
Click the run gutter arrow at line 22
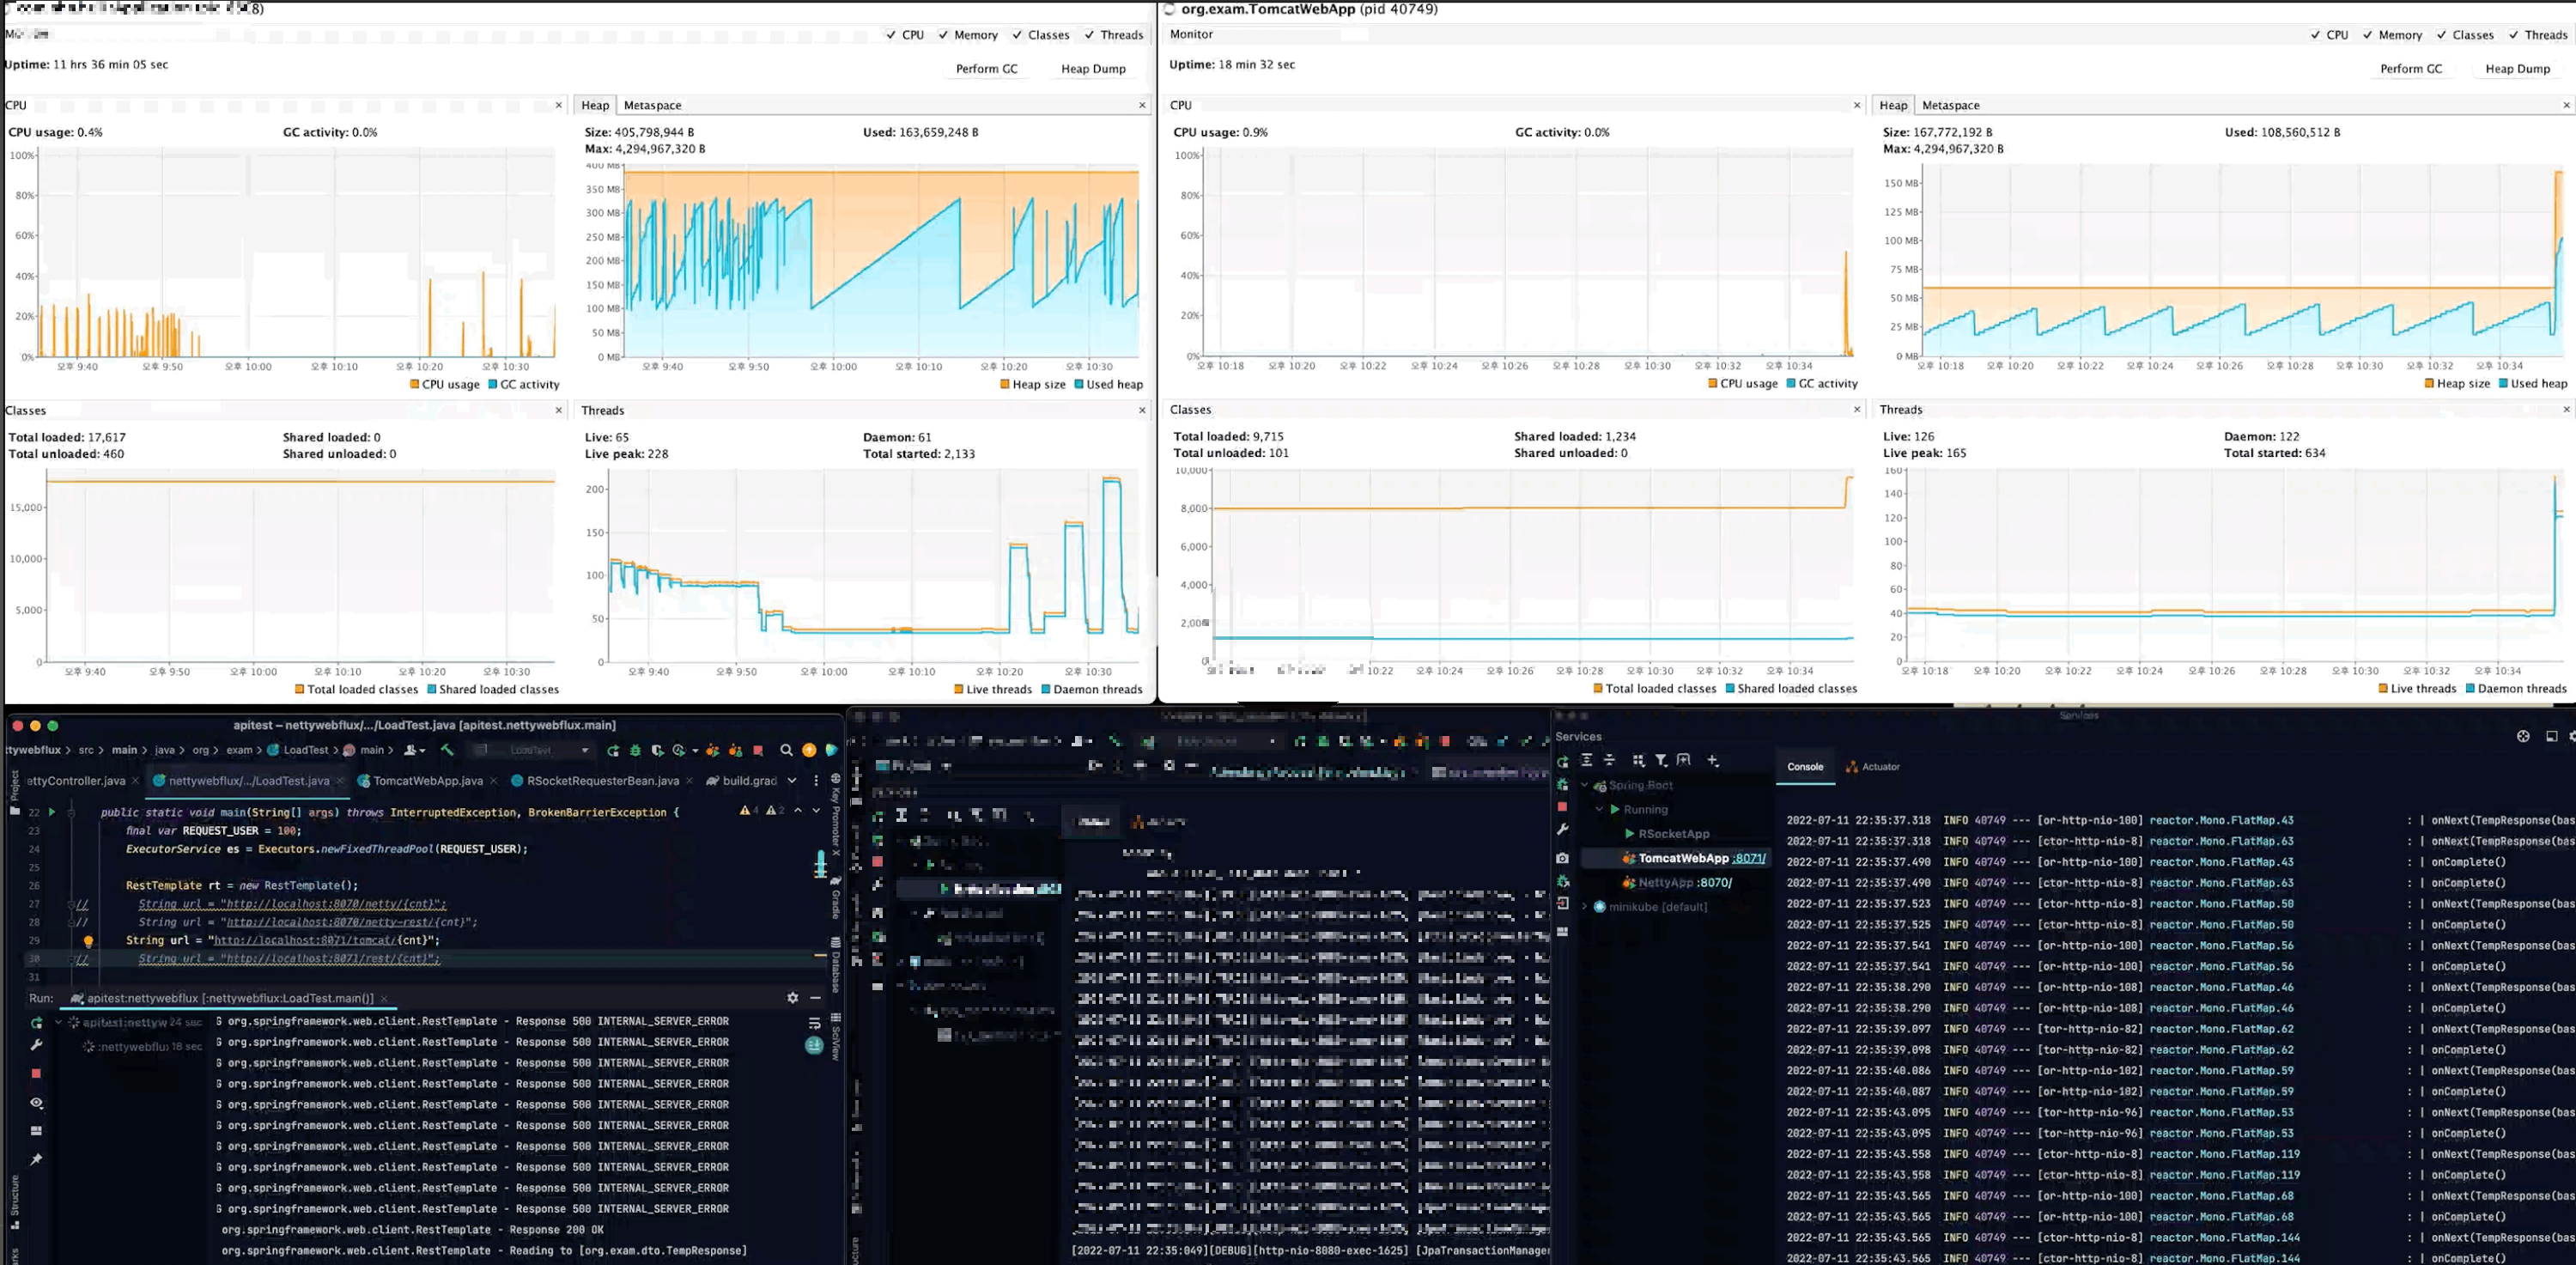[x=52, y=812]
